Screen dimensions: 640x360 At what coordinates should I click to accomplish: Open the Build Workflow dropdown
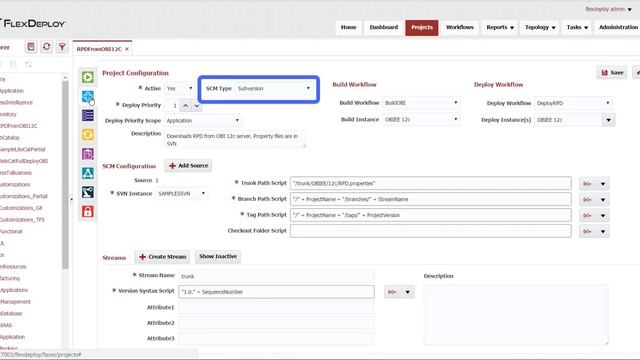421,103
